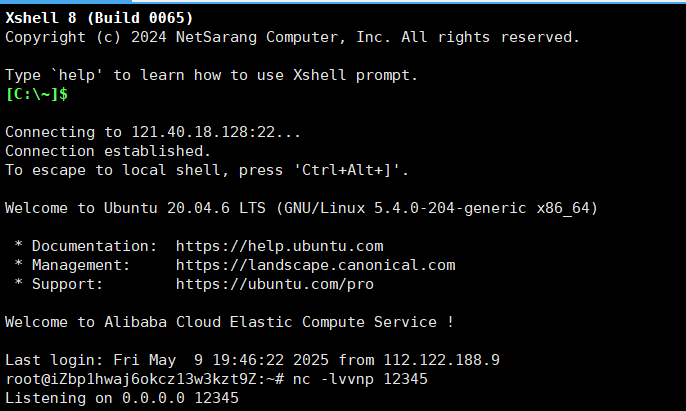Click the 'Xshell 8 (Build 0065)' title line

click(x=99, y=18)
